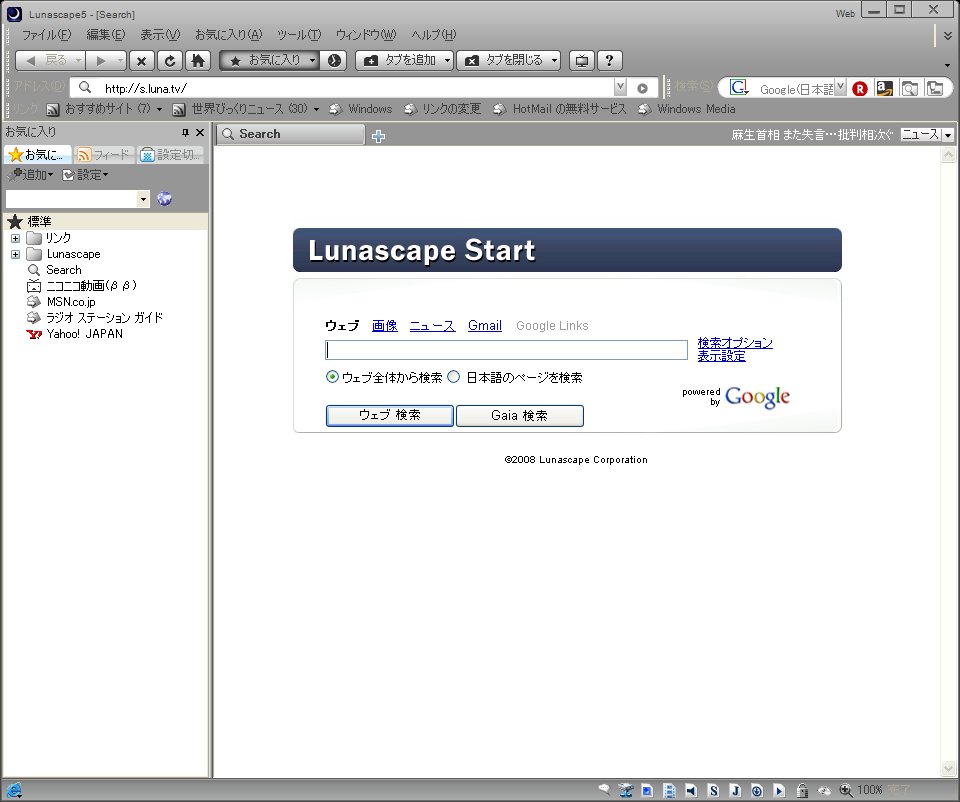Click the network proxy status bar icon

tap(626, 790)
